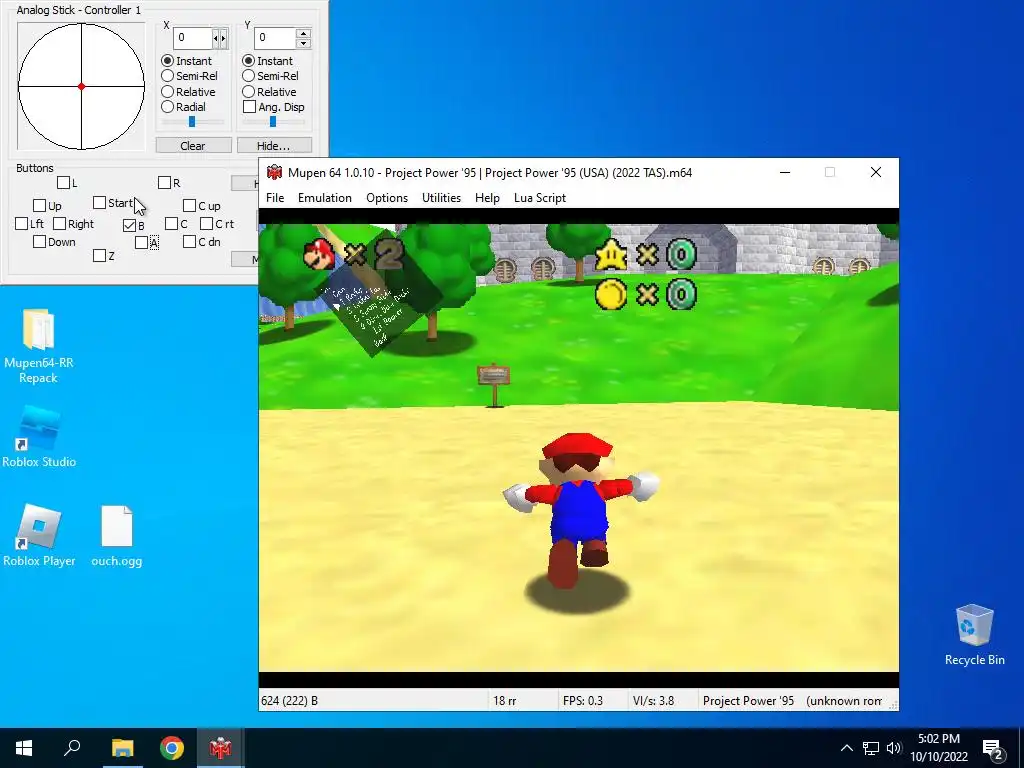Open network status tray icon

(871, 748)
